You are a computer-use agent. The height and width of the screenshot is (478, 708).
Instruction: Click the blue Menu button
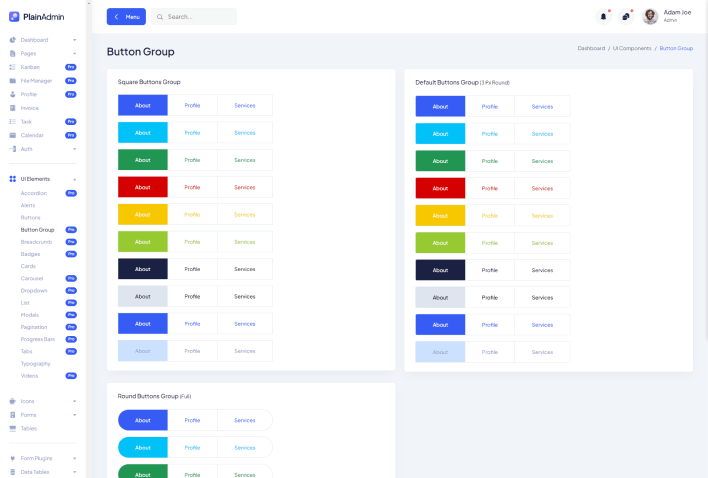[126, 17]
